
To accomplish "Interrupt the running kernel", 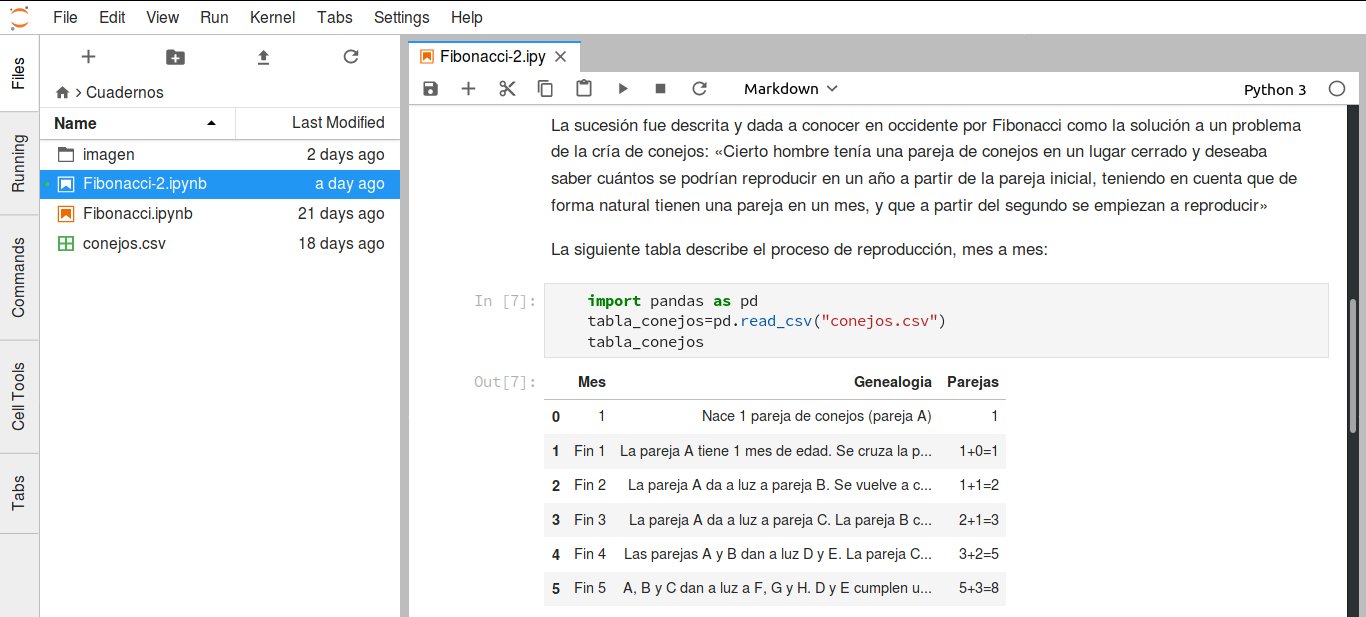I will pos(660,88).
